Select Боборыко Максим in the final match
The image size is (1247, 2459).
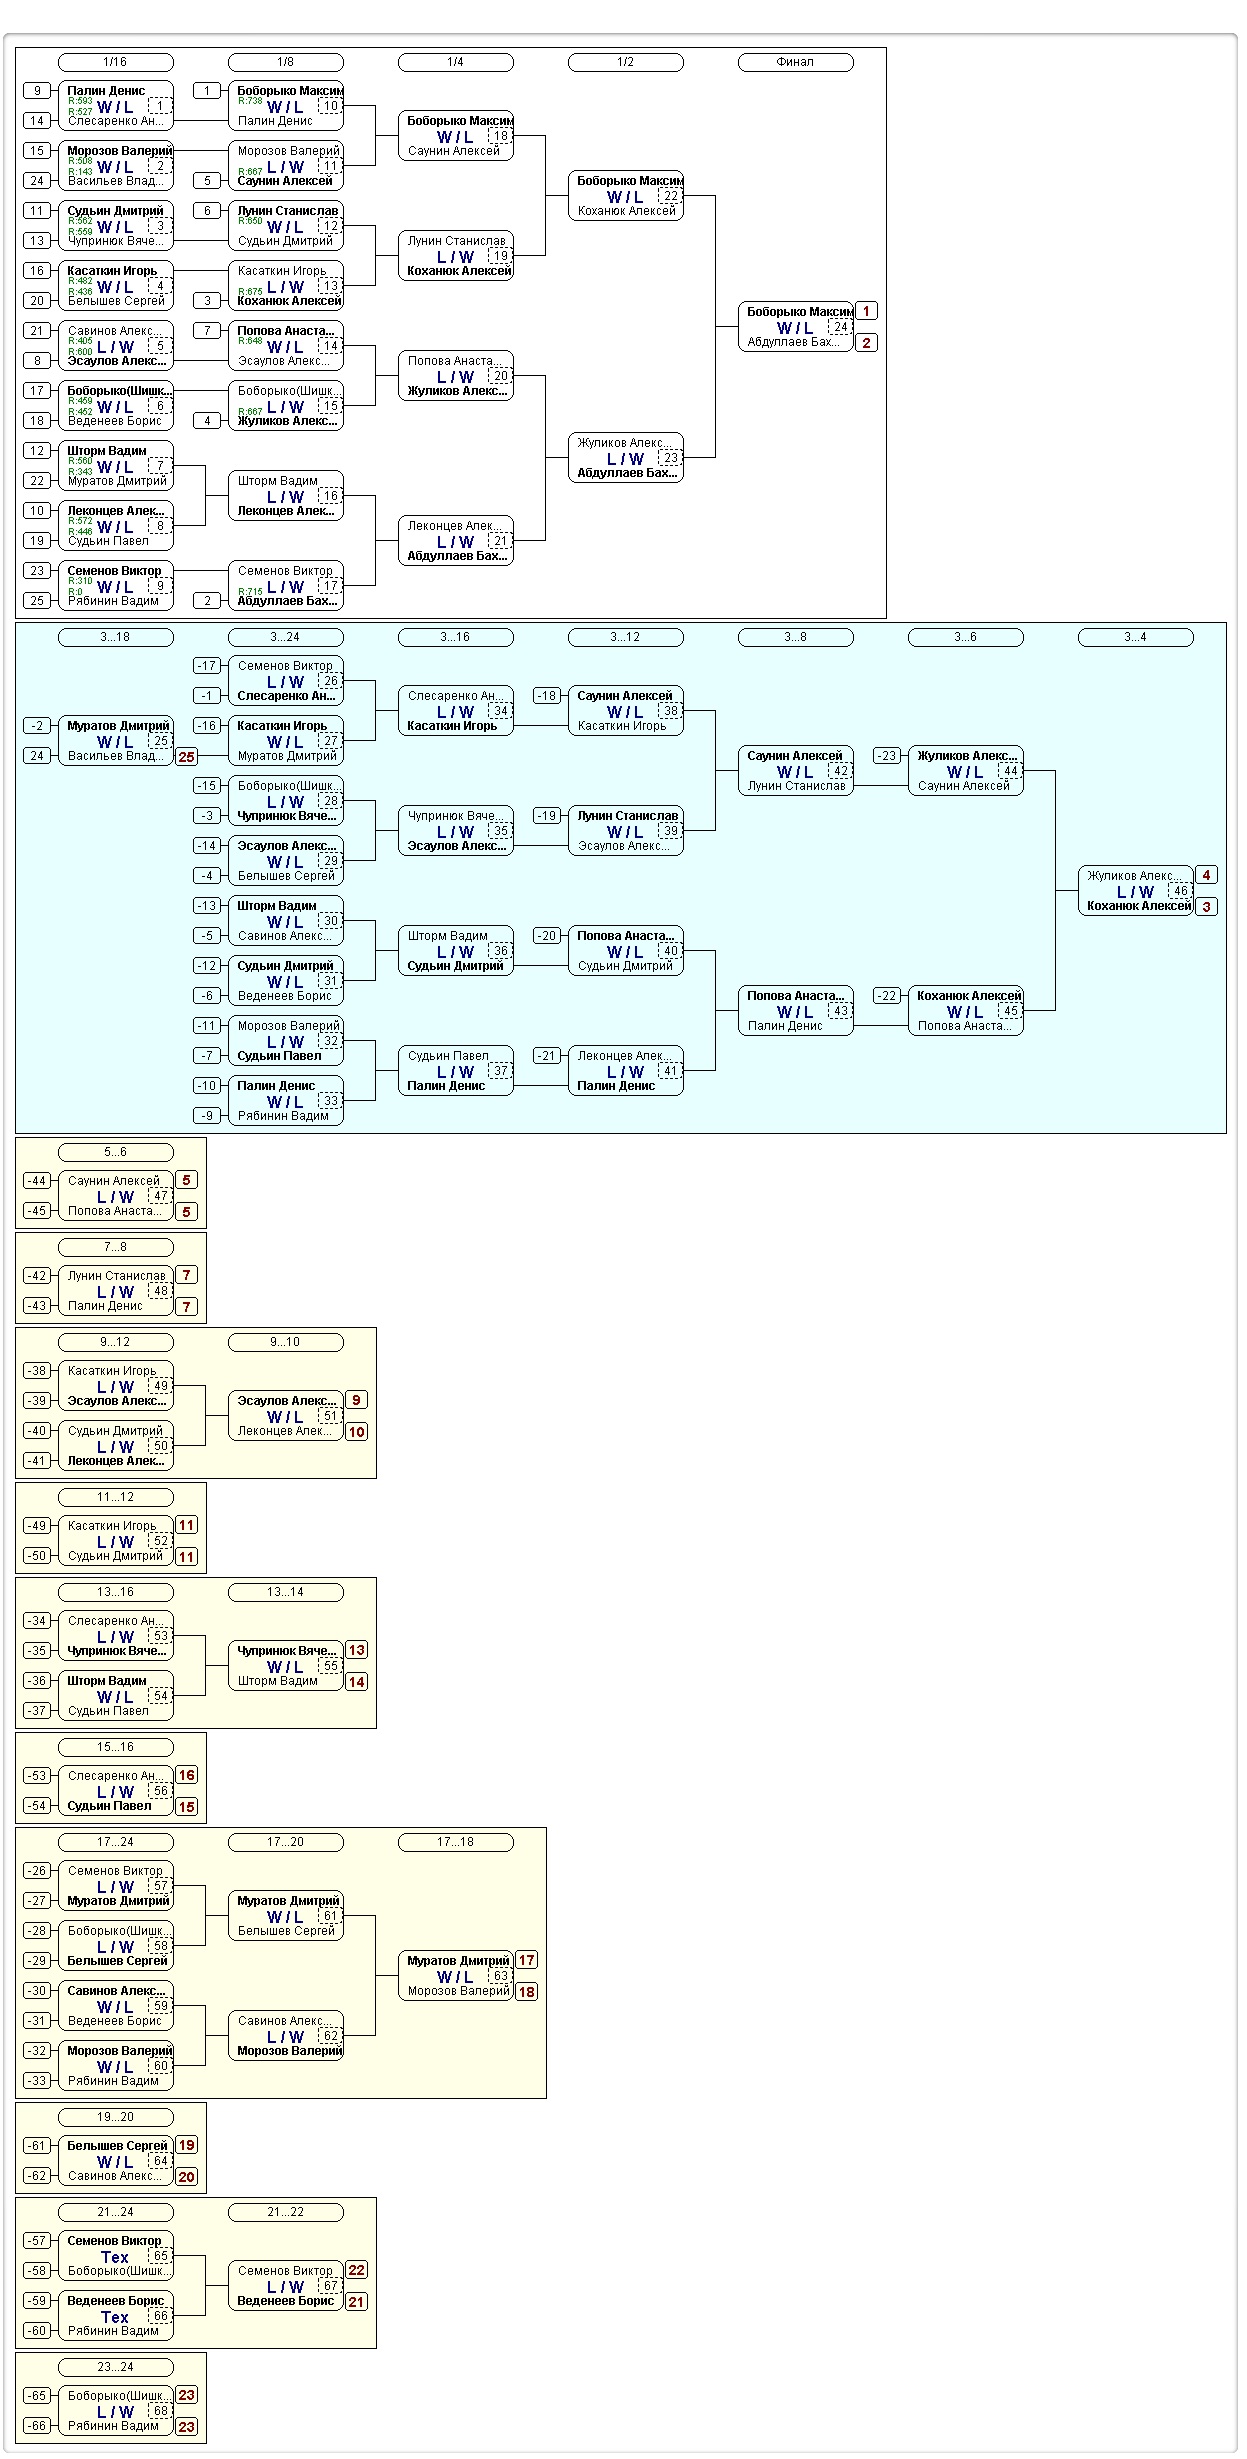click(799, 312)
